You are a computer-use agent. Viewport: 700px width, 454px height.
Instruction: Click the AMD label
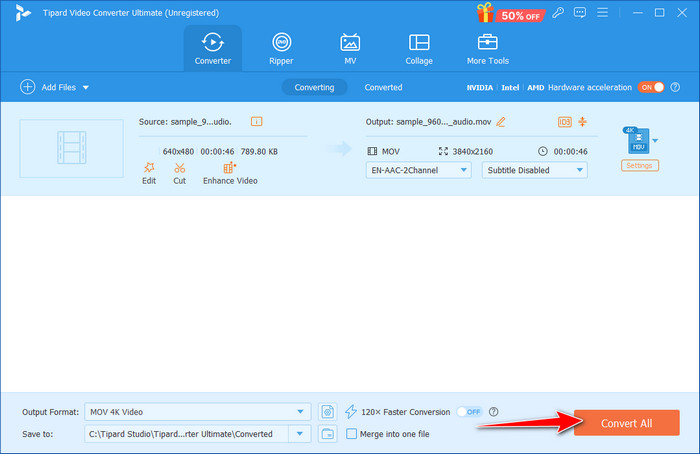coord(535,87)
